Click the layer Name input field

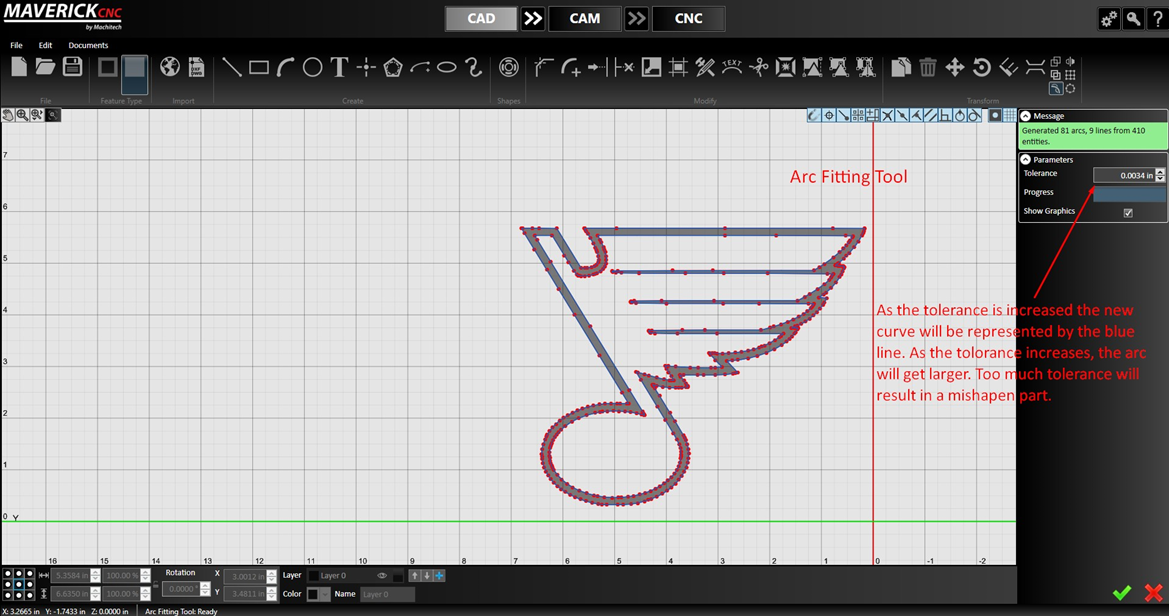point(387,594)
